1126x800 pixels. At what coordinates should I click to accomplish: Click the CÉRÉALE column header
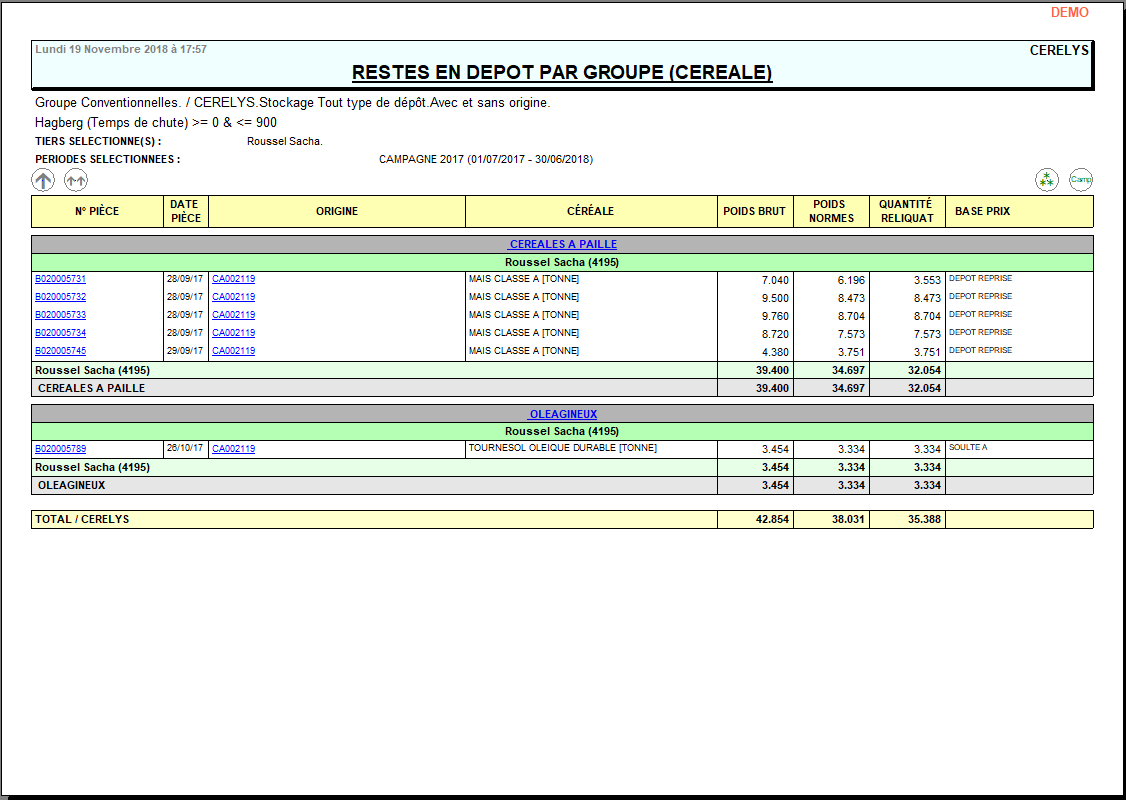590,211
